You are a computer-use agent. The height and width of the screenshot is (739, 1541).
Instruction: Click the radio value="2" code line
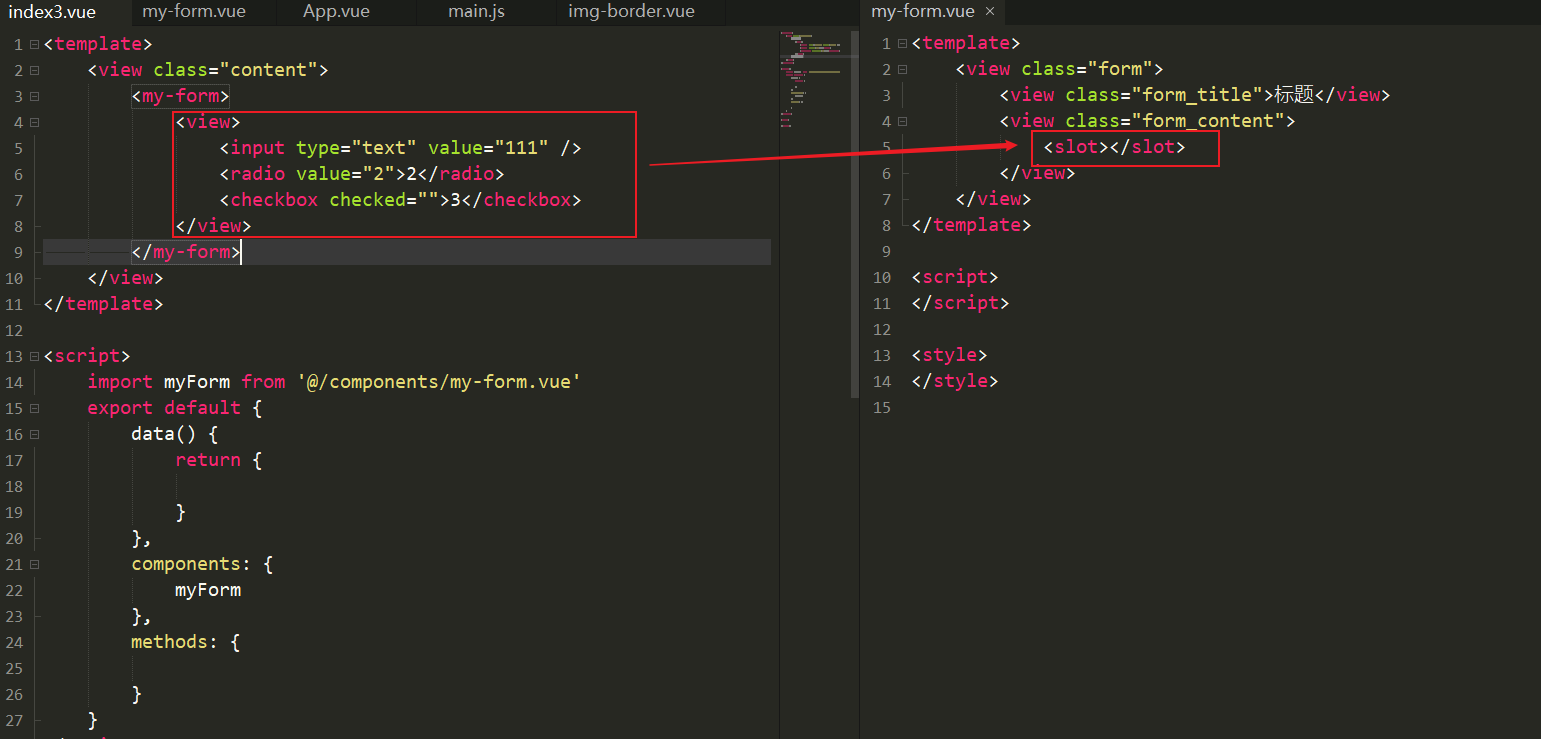pos(361,174)
